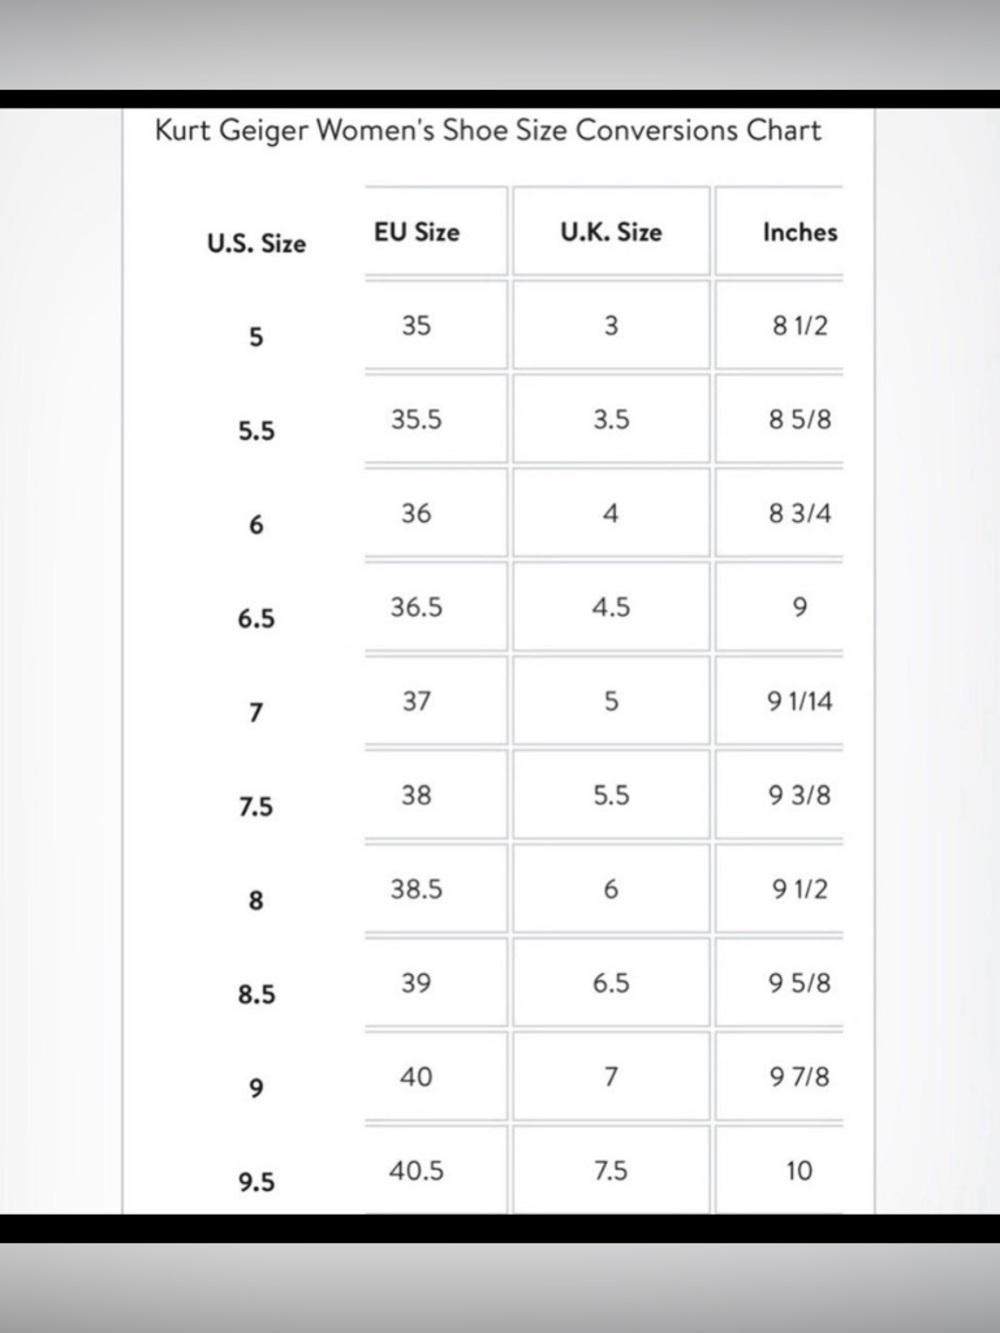Viewport: 1000px width, 1333px height.
Task: Click U.K. size 3.5 cell
Action: point(611,419)
